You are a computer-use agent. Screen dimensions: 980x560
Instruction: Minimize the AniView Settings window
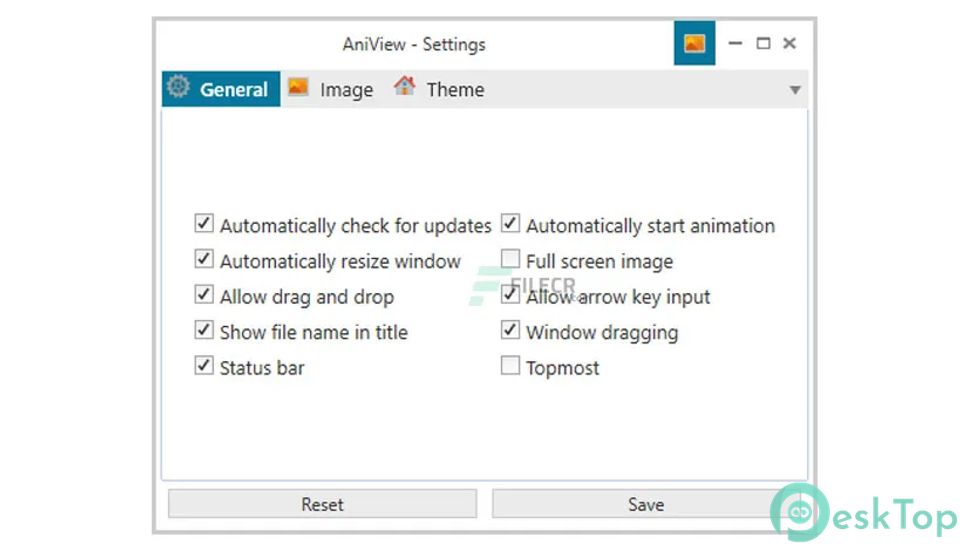click(735, 43)
